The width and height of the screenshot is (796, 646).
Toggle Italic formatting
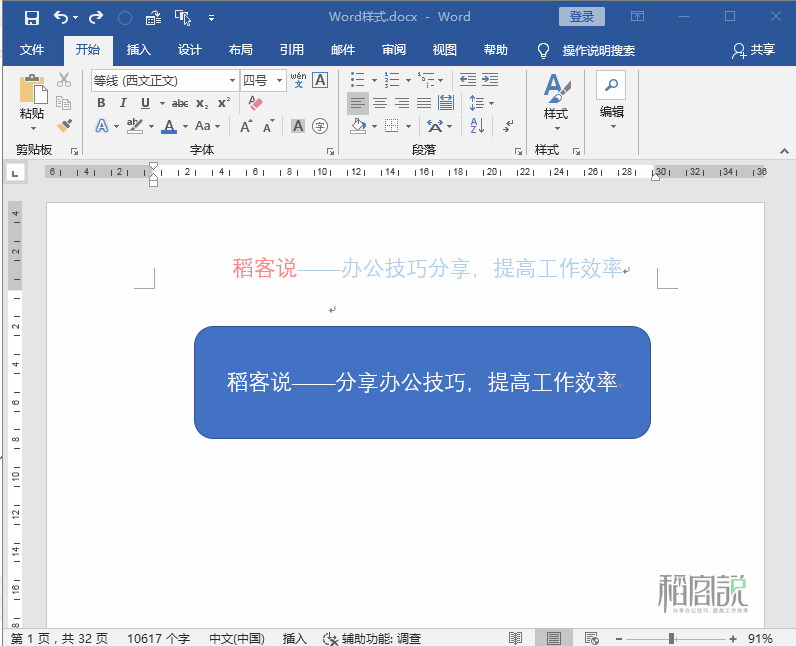tap(123, 103)
